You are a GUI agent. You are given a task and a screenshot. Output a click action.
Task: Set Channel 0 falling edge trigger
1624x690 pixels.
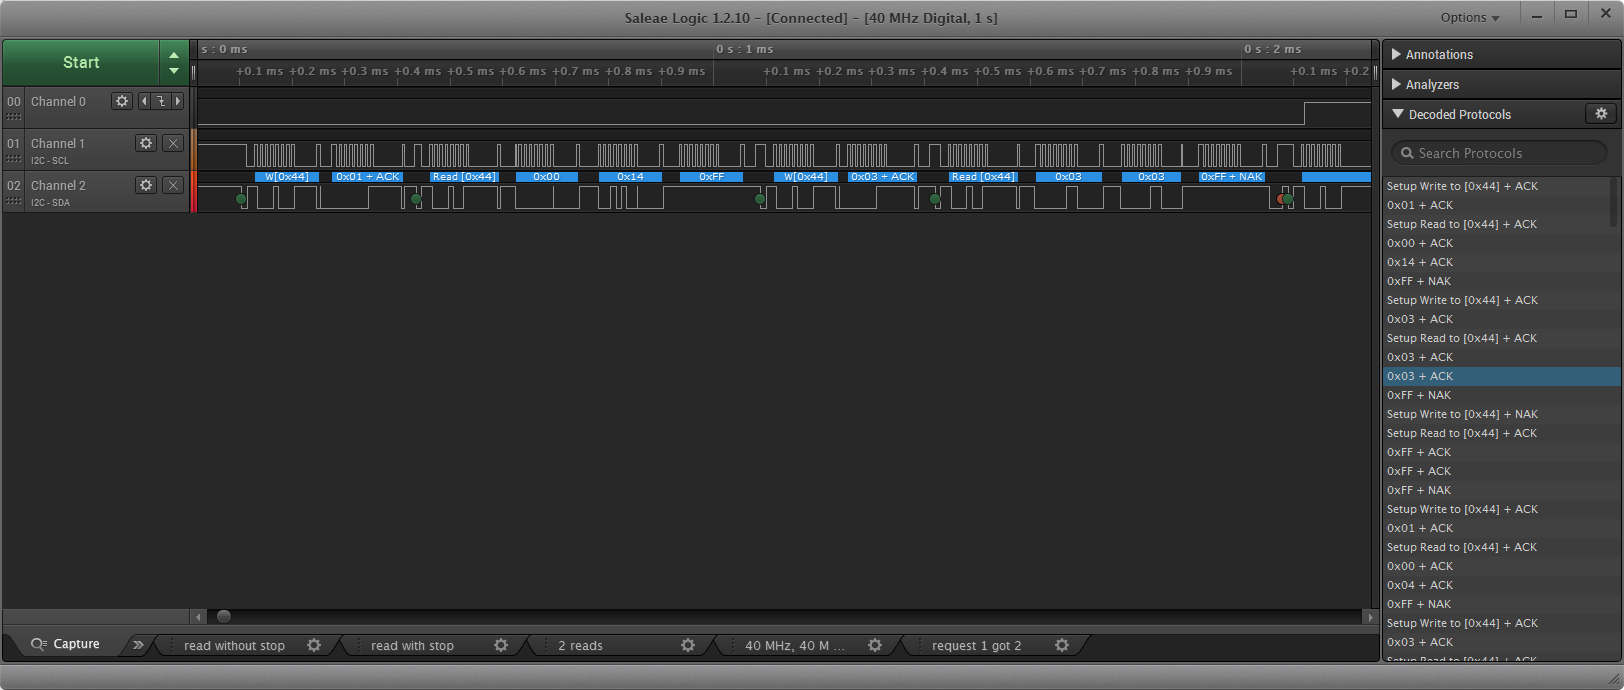tap(161, 101)
